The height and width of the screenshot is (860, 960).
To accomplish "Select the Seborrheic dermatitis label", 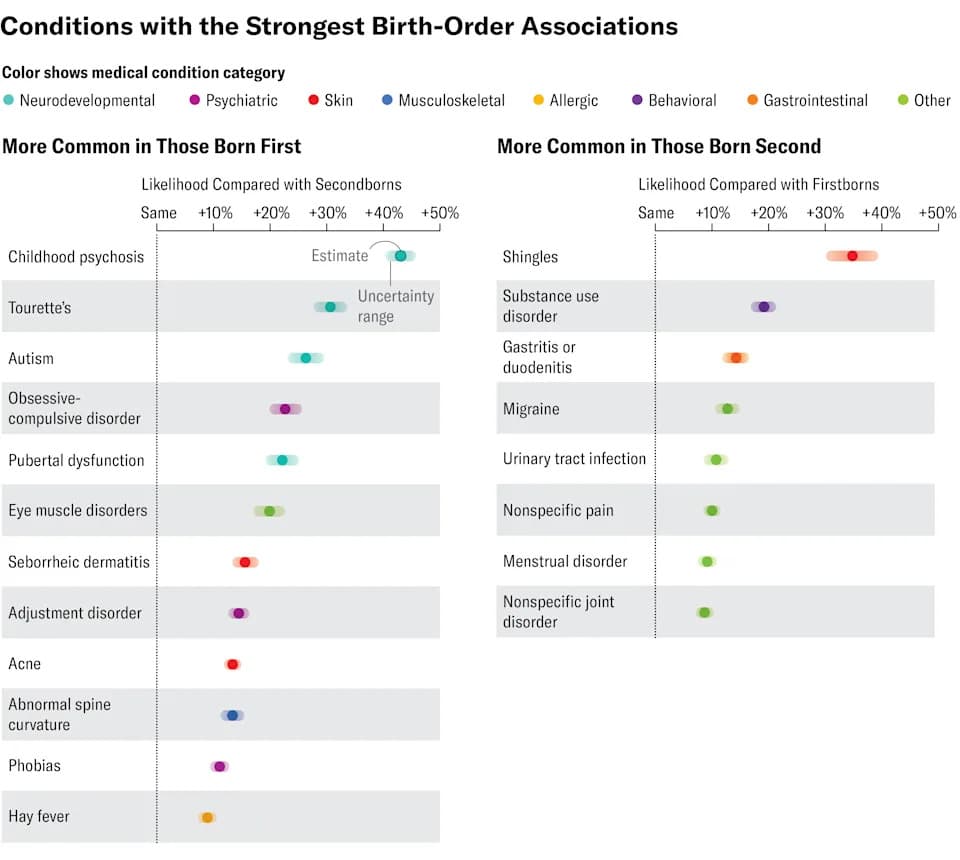I will coord(78,561).
